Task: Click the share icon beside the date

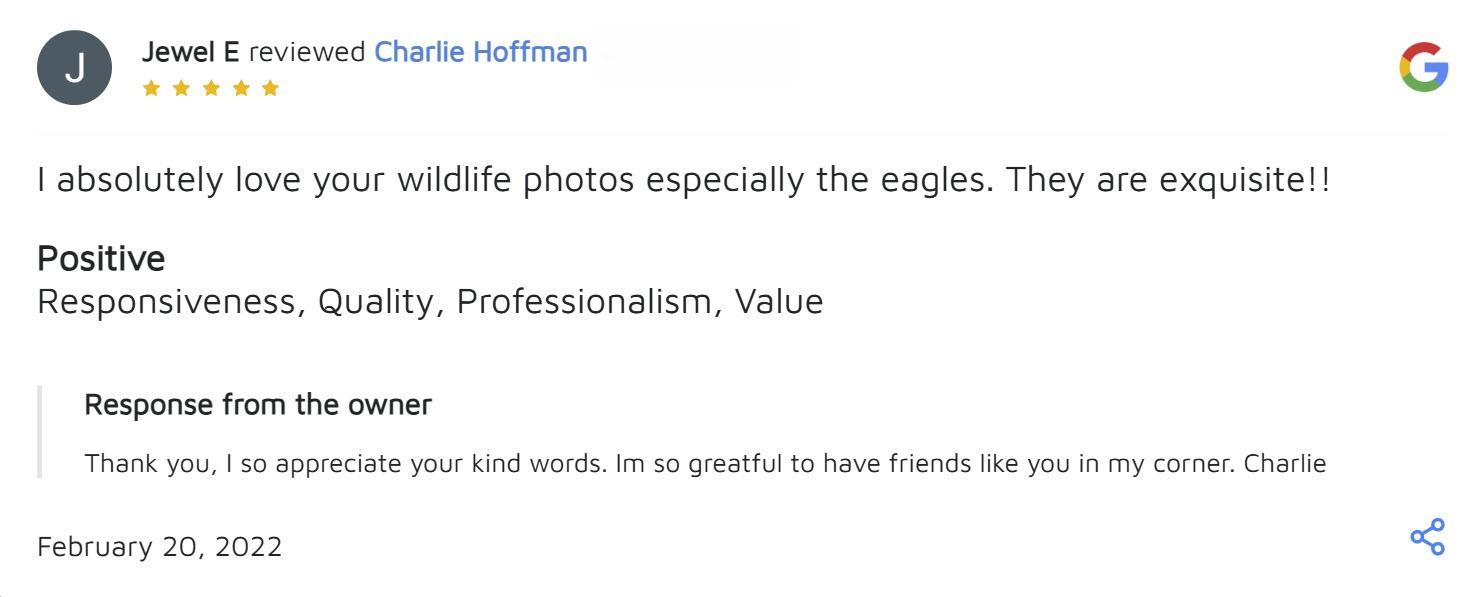Action: 1427,537
